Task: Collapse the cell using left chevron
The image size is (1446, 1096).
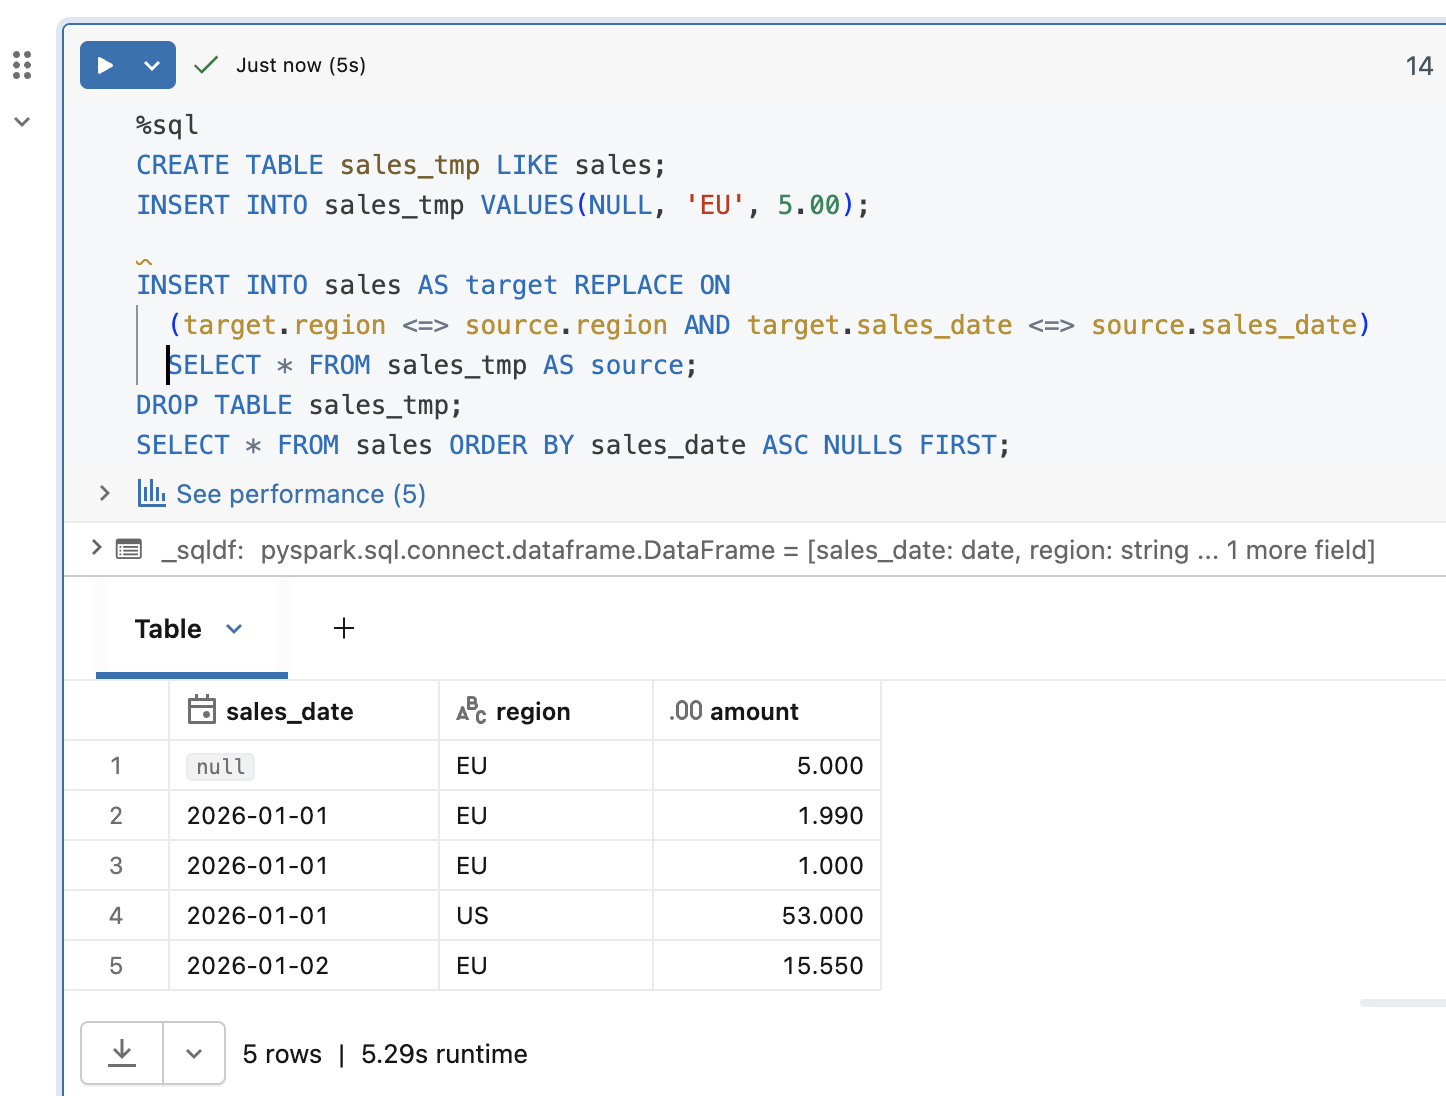Action: click(22, 122)
